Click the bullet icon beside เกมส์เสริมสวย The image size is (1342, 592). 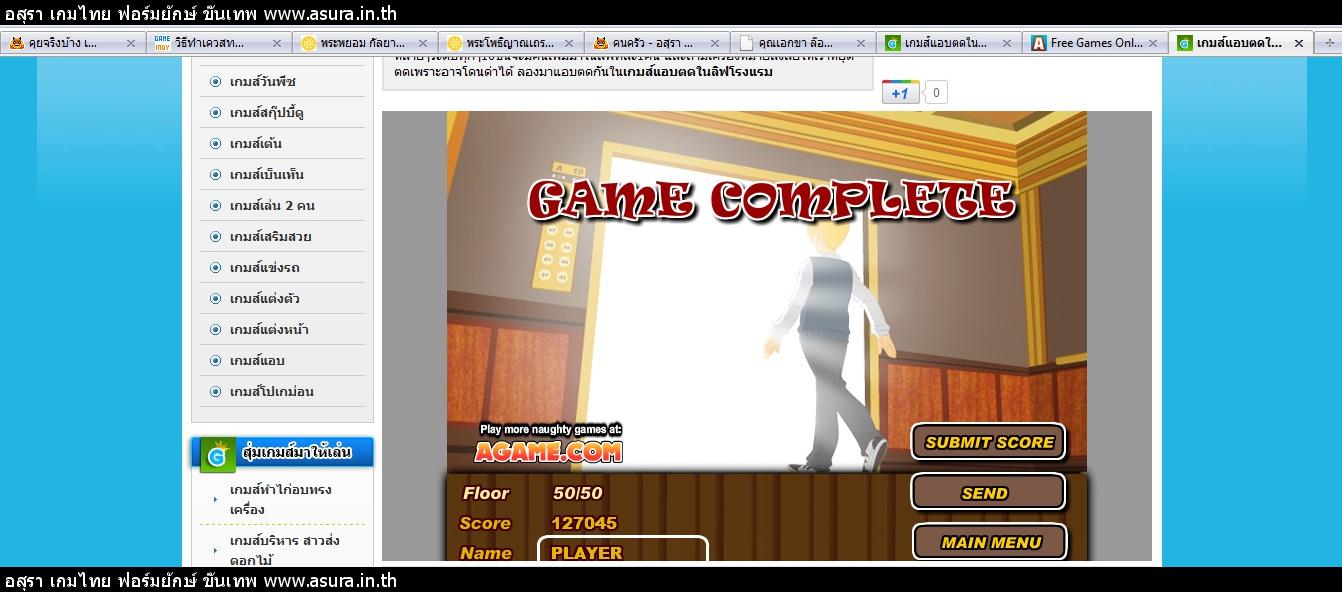[x=215, y=237]
